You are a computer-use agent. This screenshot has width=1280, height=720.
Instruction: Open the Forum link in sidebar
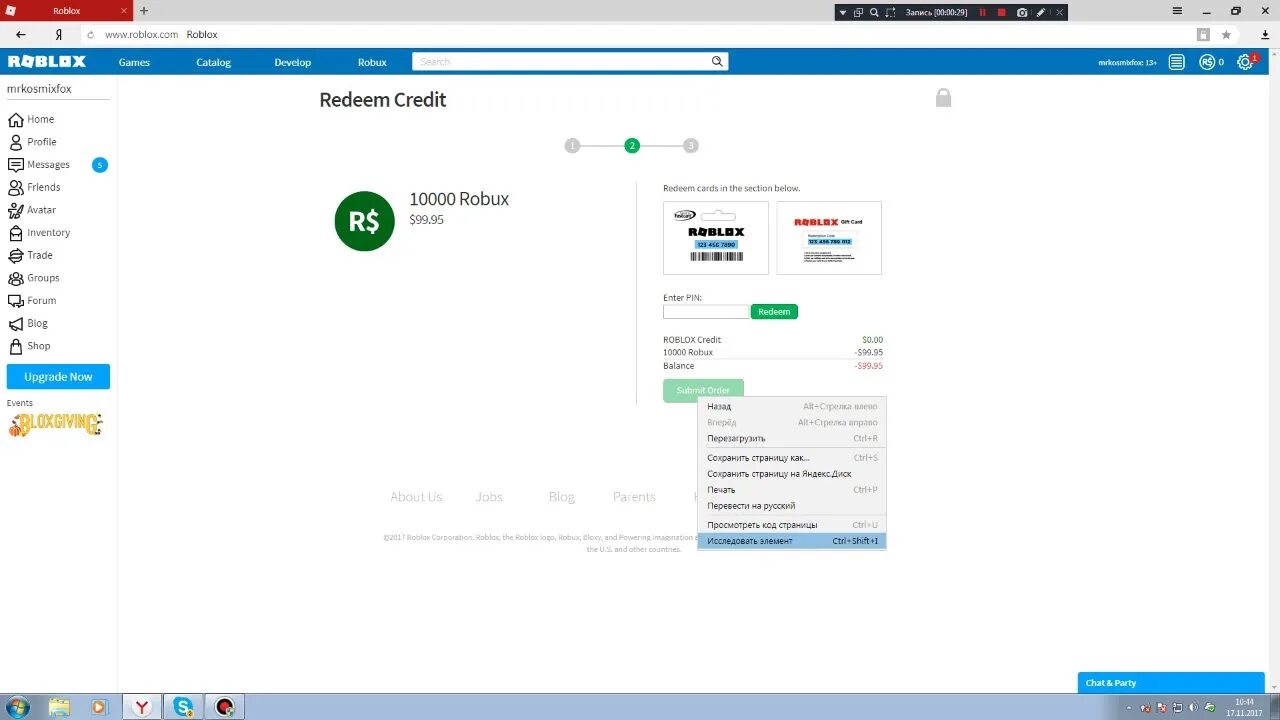41,301
